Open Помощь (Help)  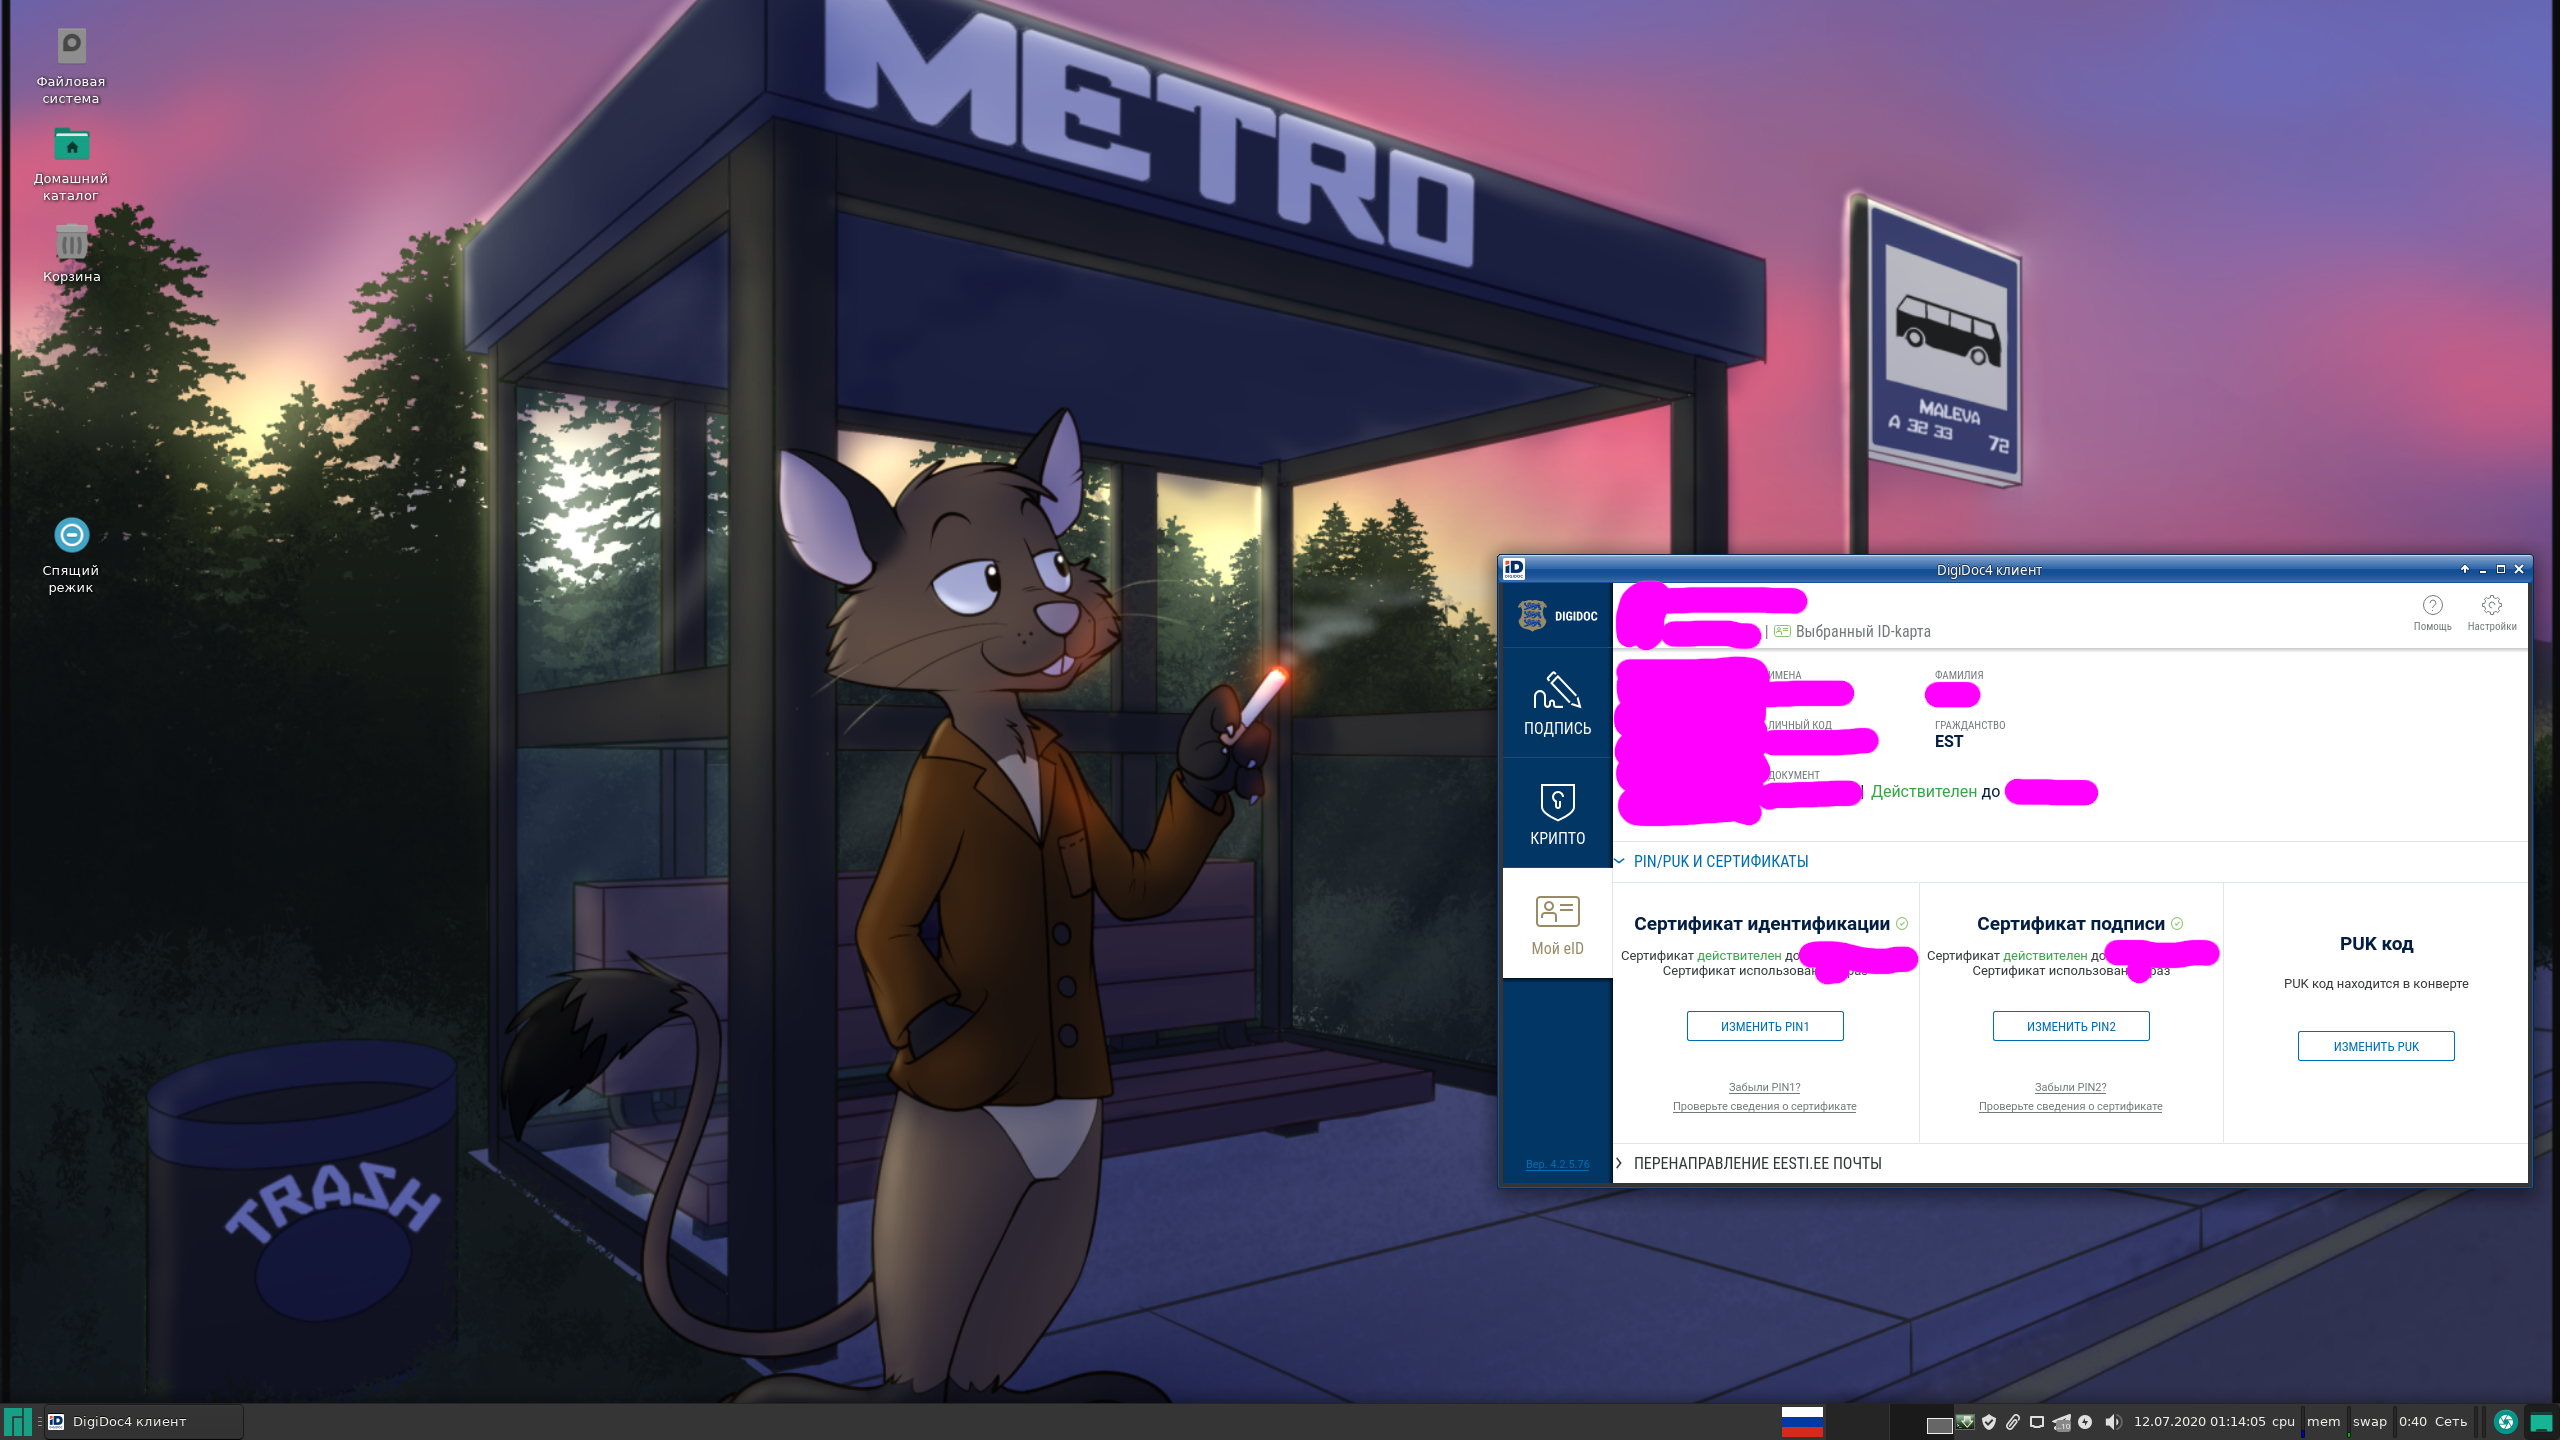point(2432,612)
